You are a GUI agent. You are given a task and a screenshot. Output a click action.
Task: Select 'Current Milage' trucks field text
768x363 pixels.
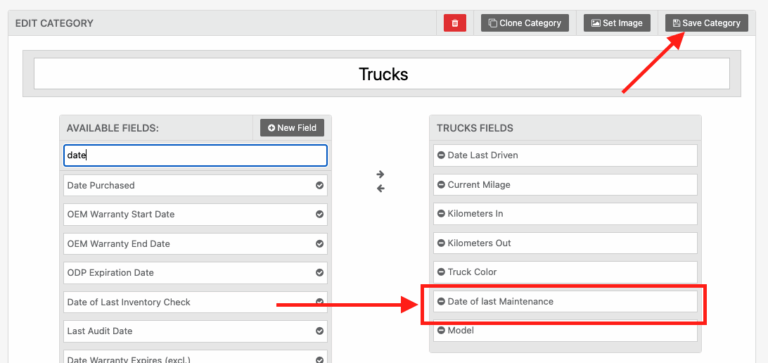pyautogui.click(x=479, y=185)
